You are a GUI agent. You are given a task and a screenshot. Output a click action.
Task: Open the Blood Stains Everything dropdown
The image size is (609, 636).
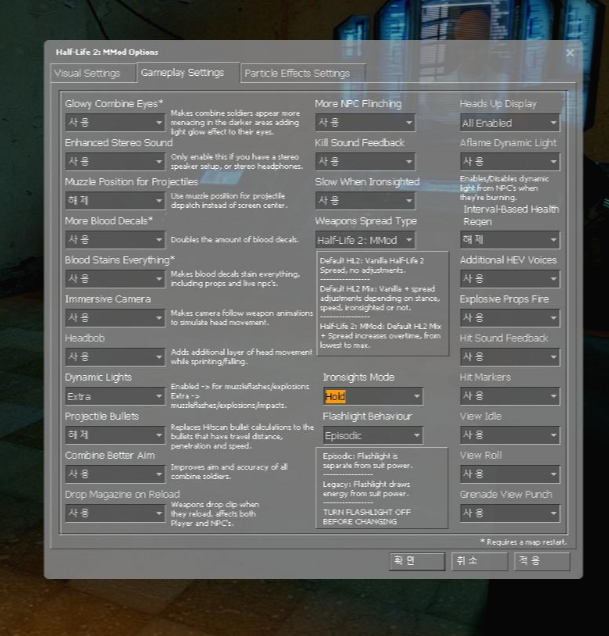click(115, 279)
